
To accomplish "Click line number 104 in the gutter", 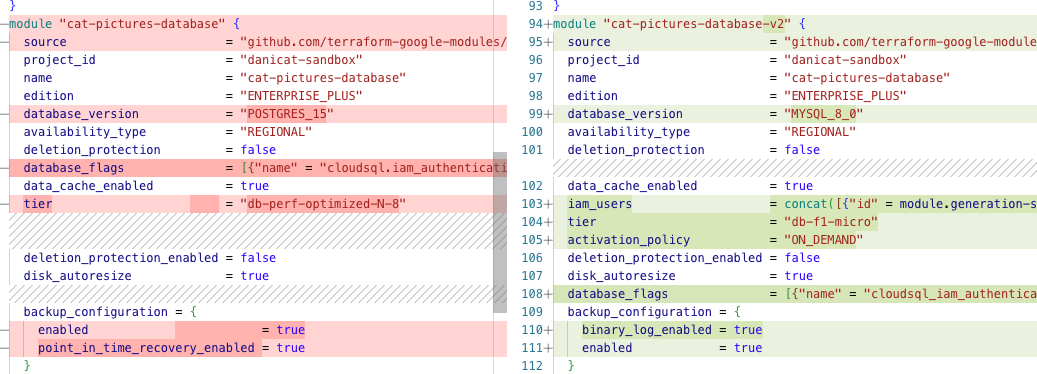I will pos(532,221).
